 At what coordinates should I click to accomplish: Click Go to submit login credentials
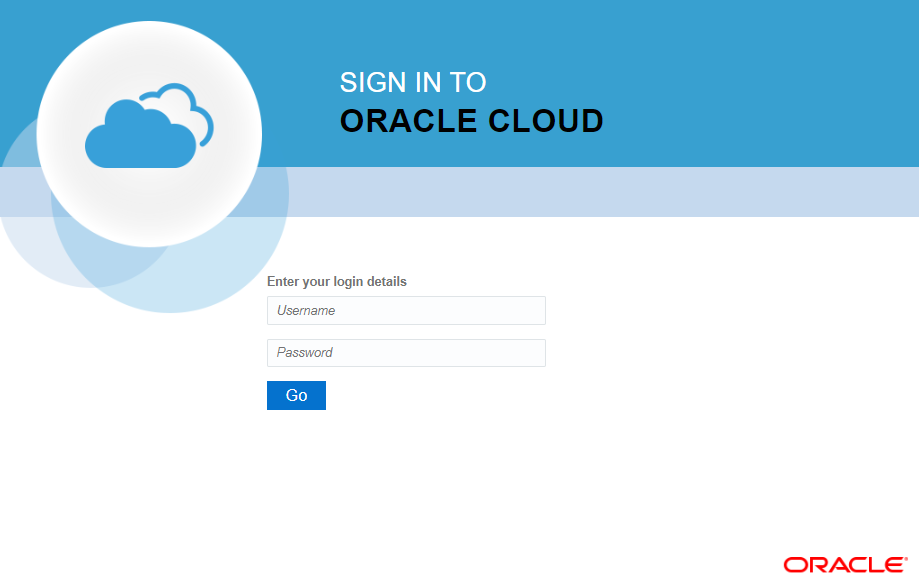click(296, 395)
